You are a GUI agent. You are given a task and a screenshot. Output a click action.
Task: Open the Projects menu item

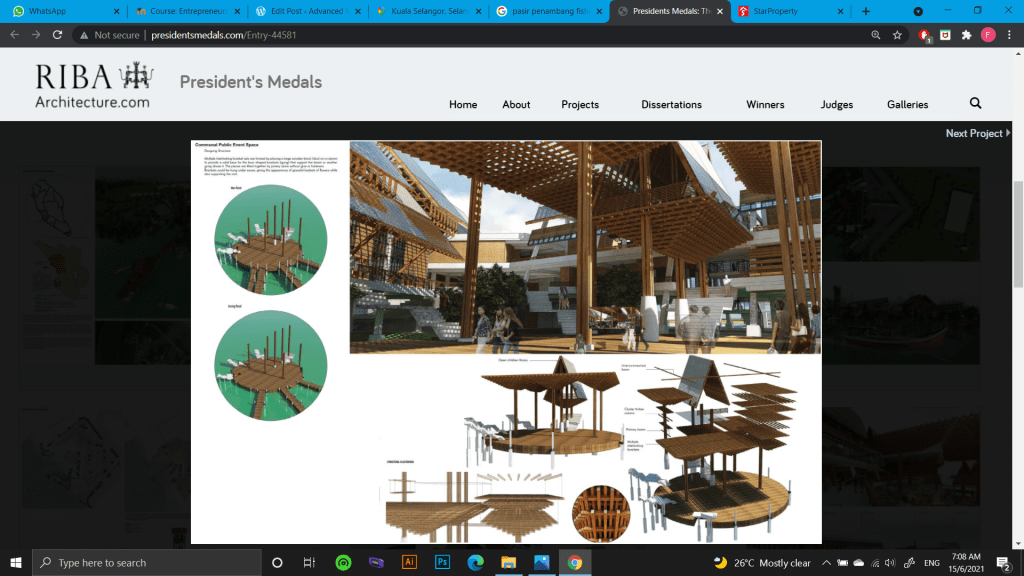click(580, 104)
